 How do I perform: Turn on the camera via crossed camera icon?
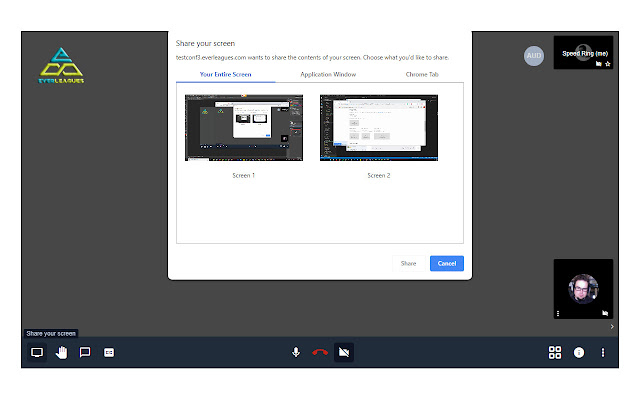coord(344,352)
